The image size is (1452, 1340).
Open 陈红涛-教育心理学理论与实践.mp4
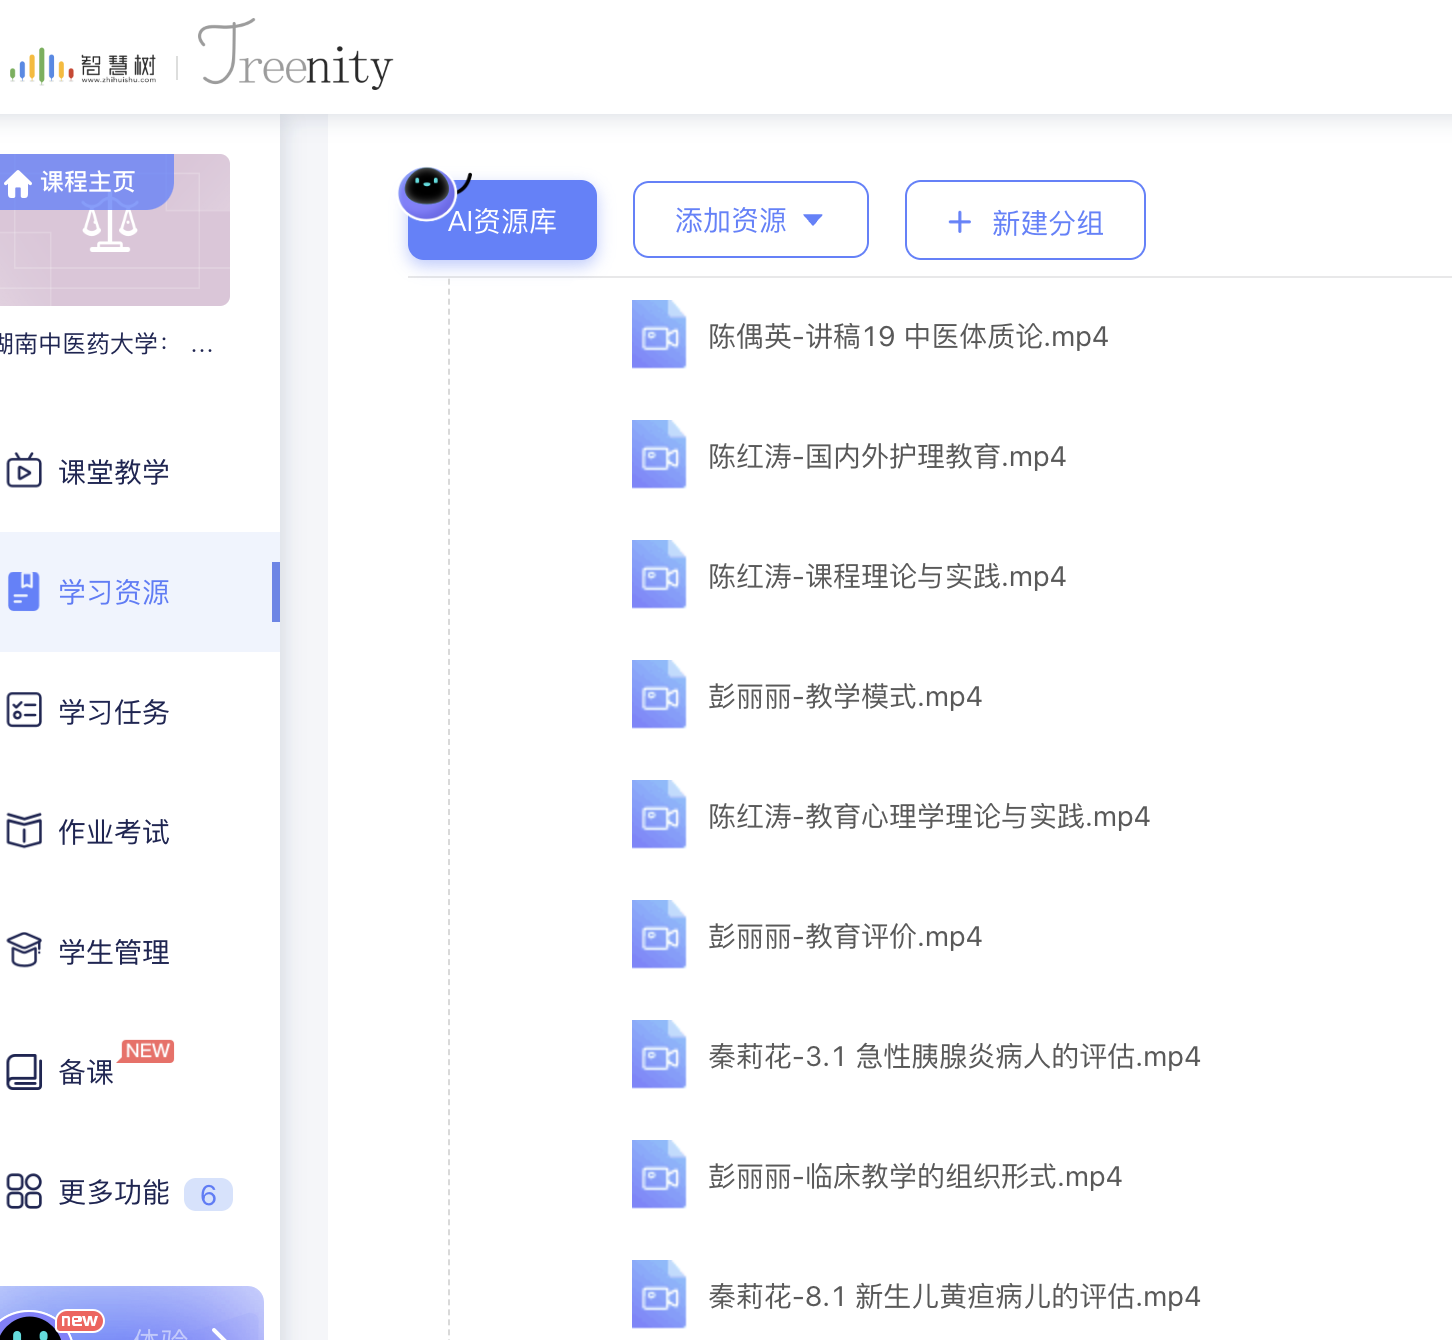(928, 817)
